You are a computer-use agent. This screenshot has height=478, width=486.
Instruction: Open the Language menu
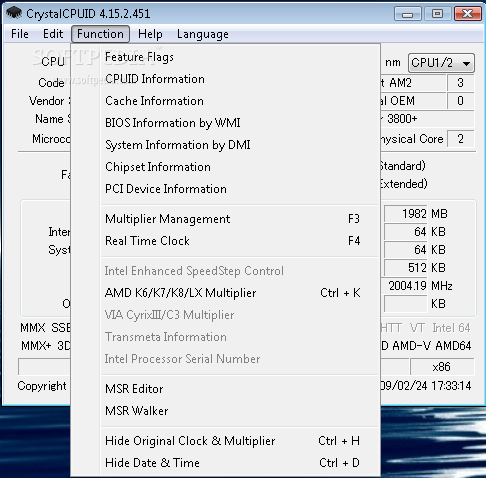[203, 34]
